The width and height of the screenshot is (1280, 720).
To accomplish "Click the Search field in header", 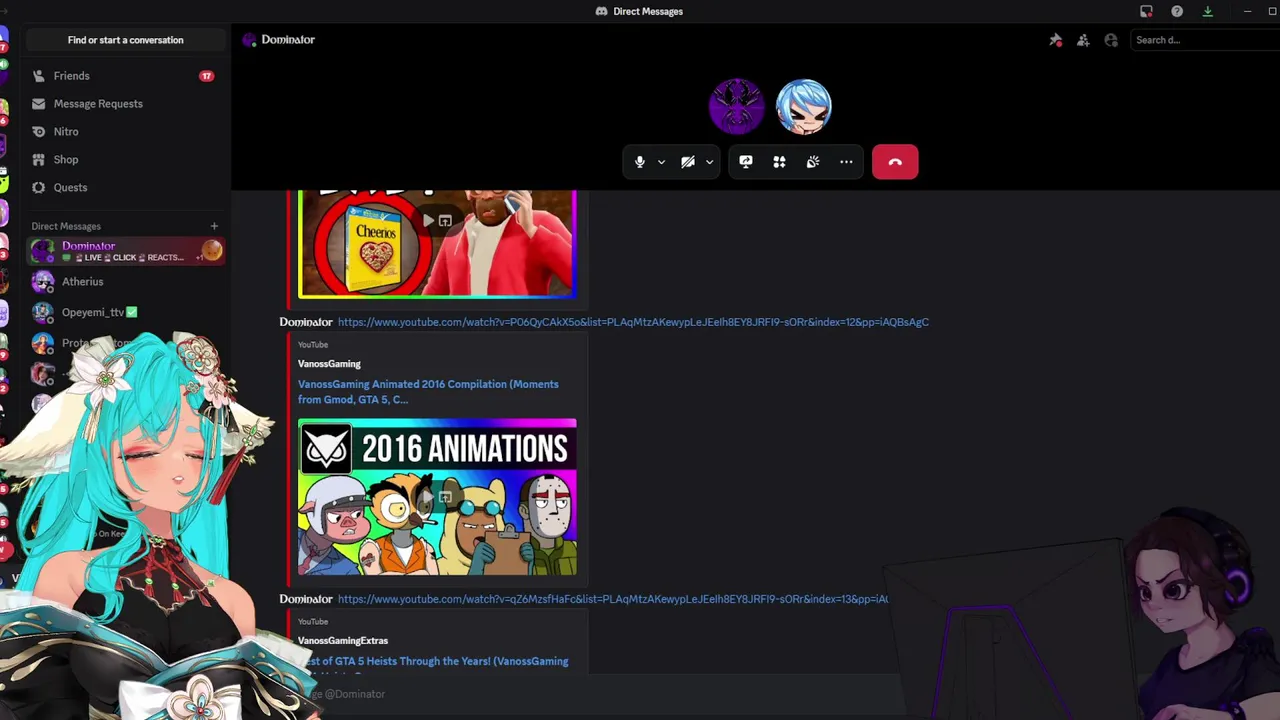I will click(1204, 40).
